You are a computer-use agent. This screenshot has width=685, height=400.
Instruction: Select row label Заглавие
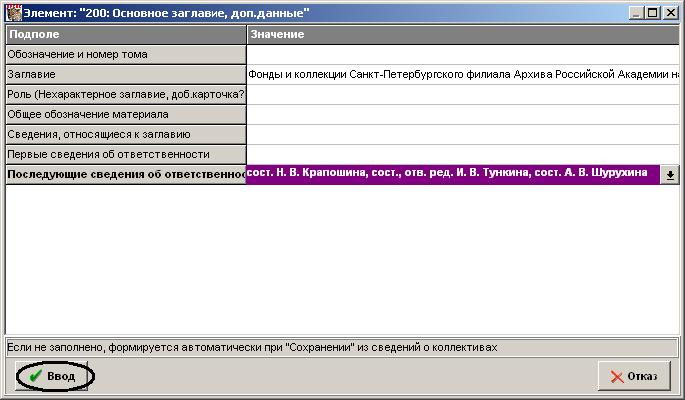point(126,75)
